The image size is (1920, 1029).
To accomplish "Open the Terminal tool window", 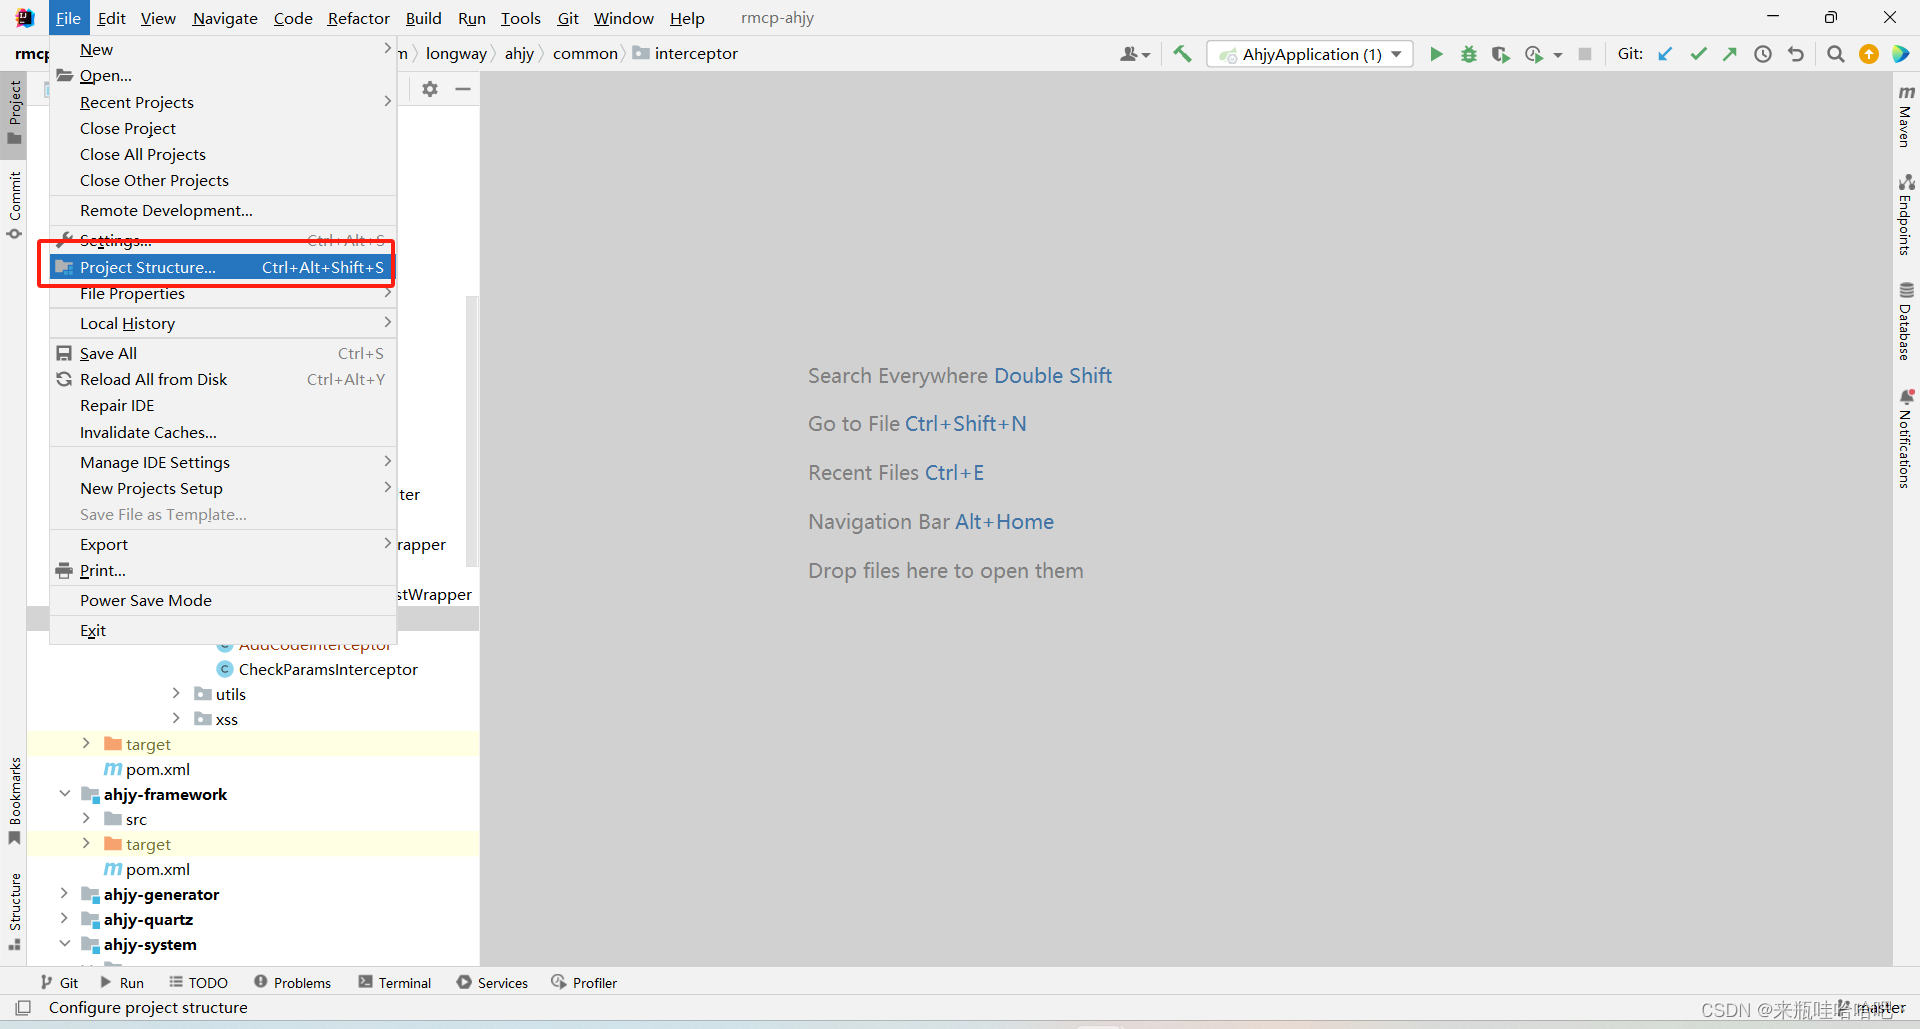I will (394, 982).
